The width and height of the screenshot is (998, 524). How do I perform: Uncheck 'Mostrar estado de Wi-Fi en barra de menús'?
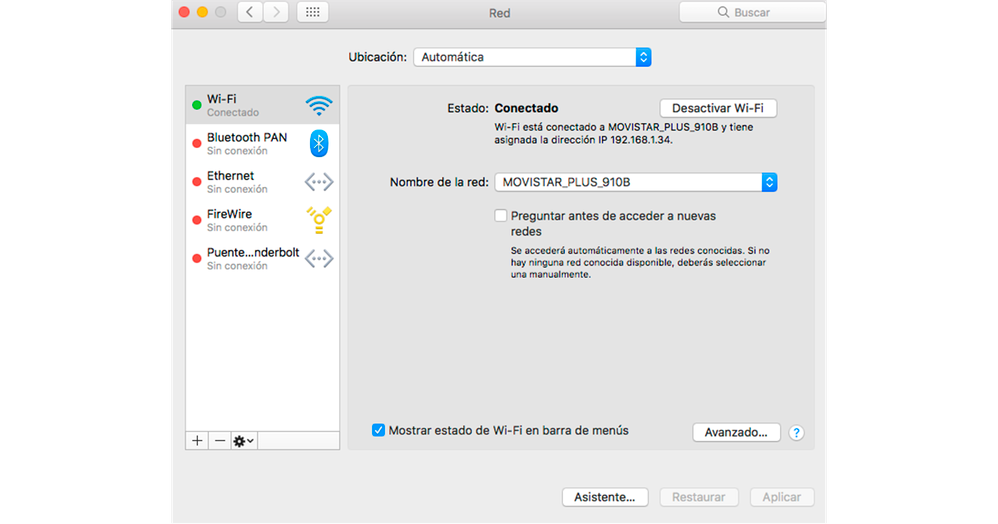pos(378,430)
